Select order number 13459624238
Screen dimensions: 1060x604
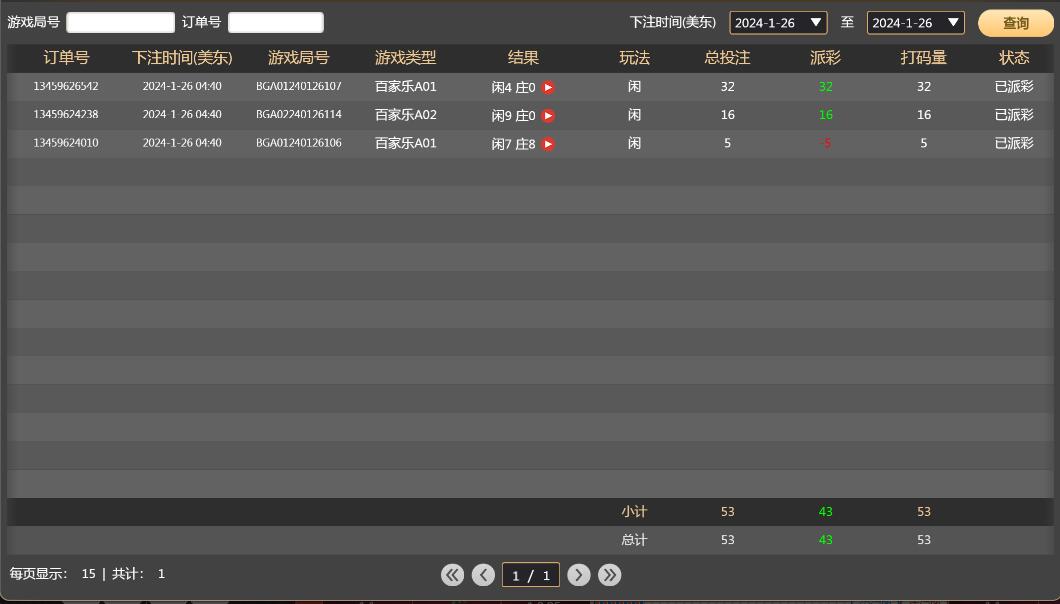[x=66, y=115]
